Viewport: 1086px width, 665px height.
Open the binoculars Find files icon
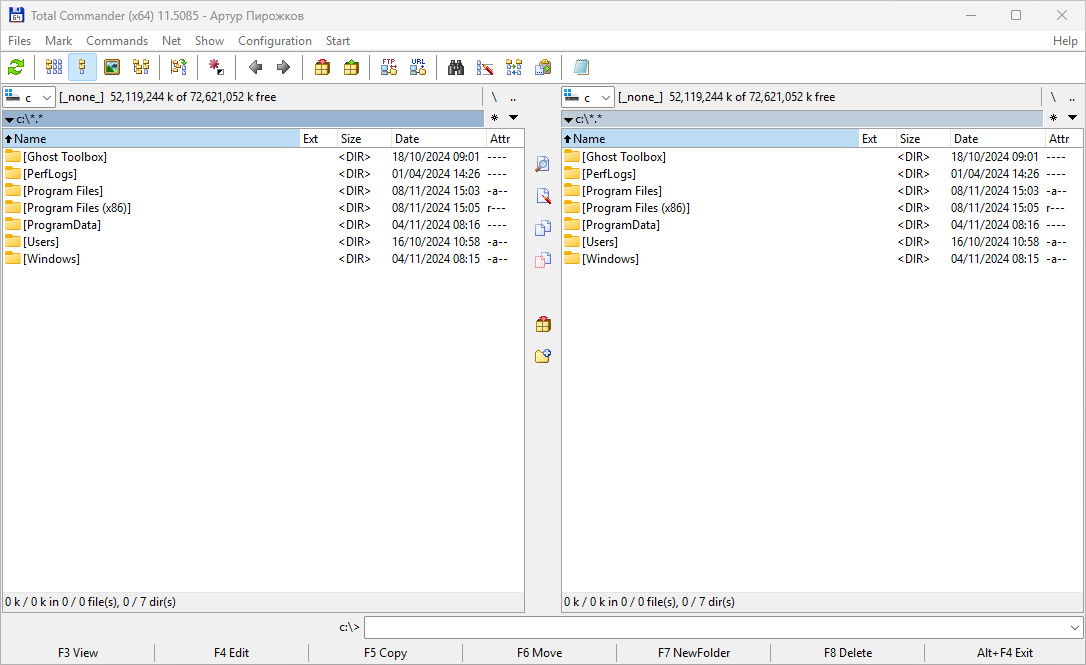[455, 67]
